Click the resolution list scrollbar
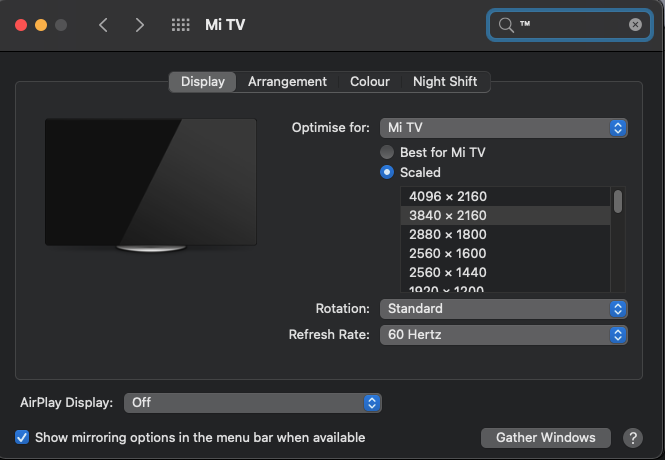 pyautogui.click(x=618, y=201)
